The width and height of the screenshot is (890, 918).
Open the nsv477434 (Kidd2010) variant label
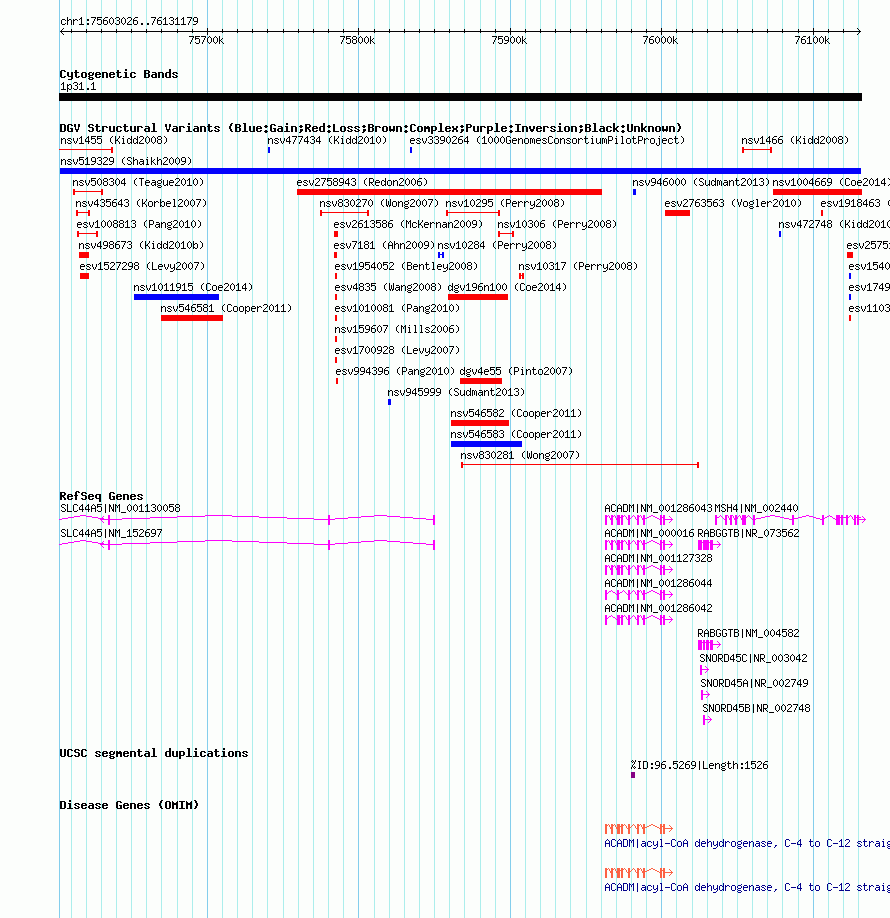pos(327,141)
